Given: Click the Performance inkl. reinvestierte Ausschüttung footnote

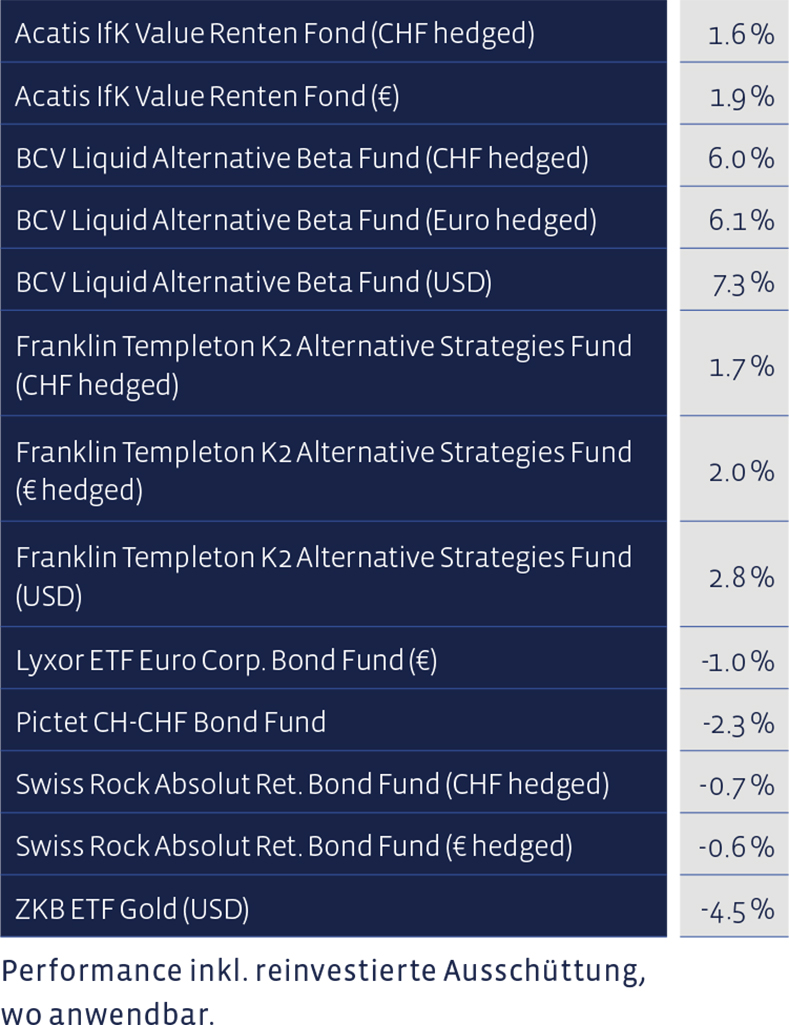Looking at the screenshot, I should tap(324, 991).
